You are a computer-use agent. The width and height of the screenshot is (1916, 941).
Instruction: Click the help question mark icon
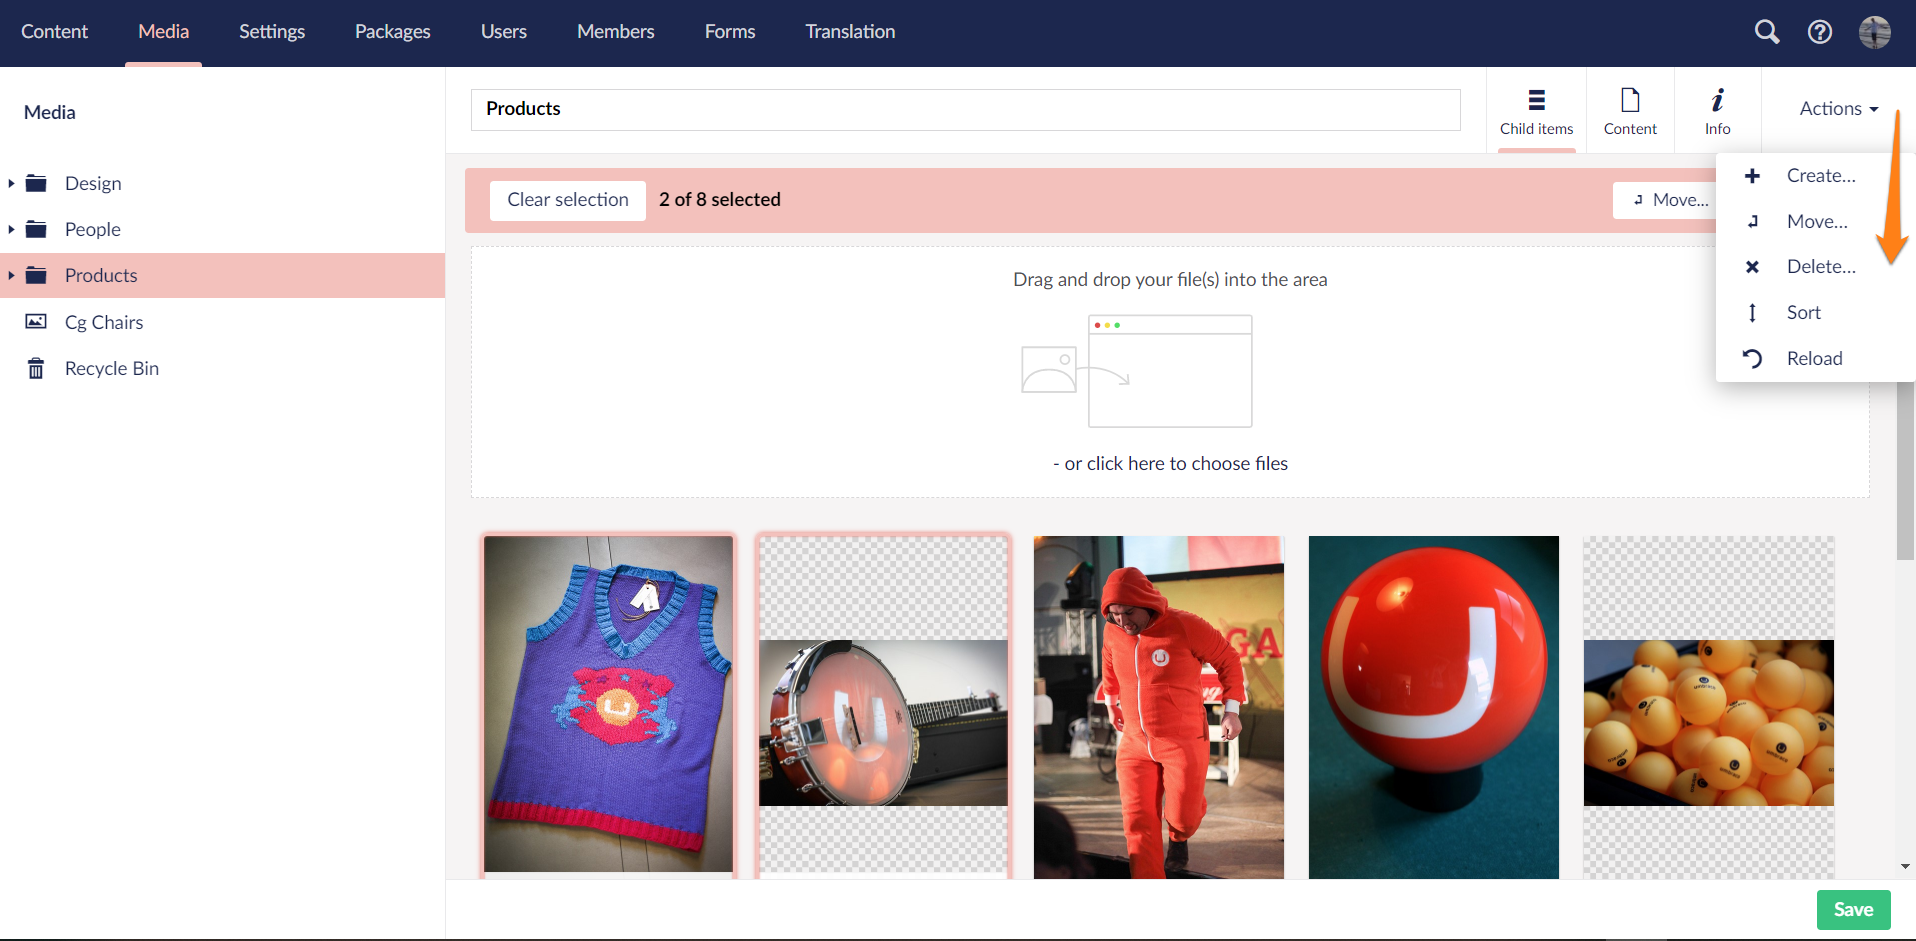(x=1819, y=31)
